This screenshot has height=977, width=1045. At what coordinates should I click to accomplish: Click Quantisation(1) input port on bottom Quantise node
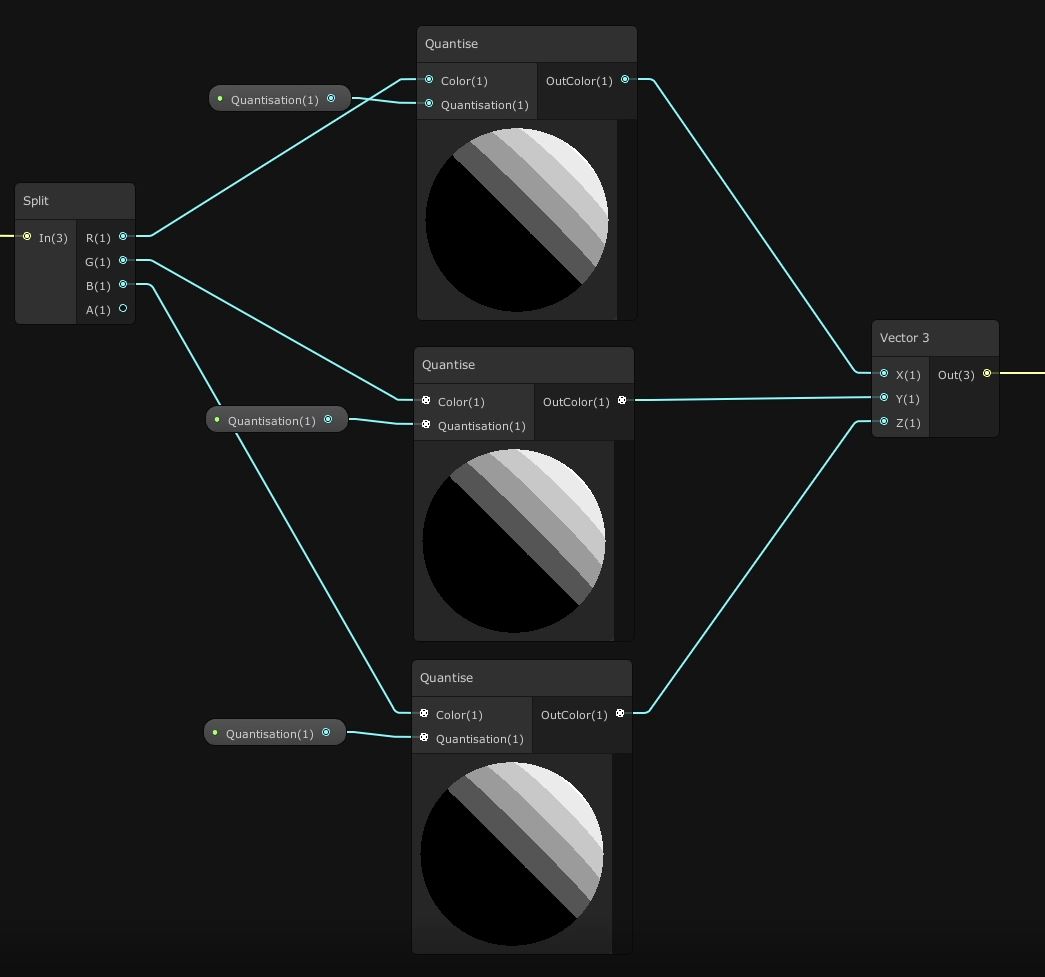424,738
